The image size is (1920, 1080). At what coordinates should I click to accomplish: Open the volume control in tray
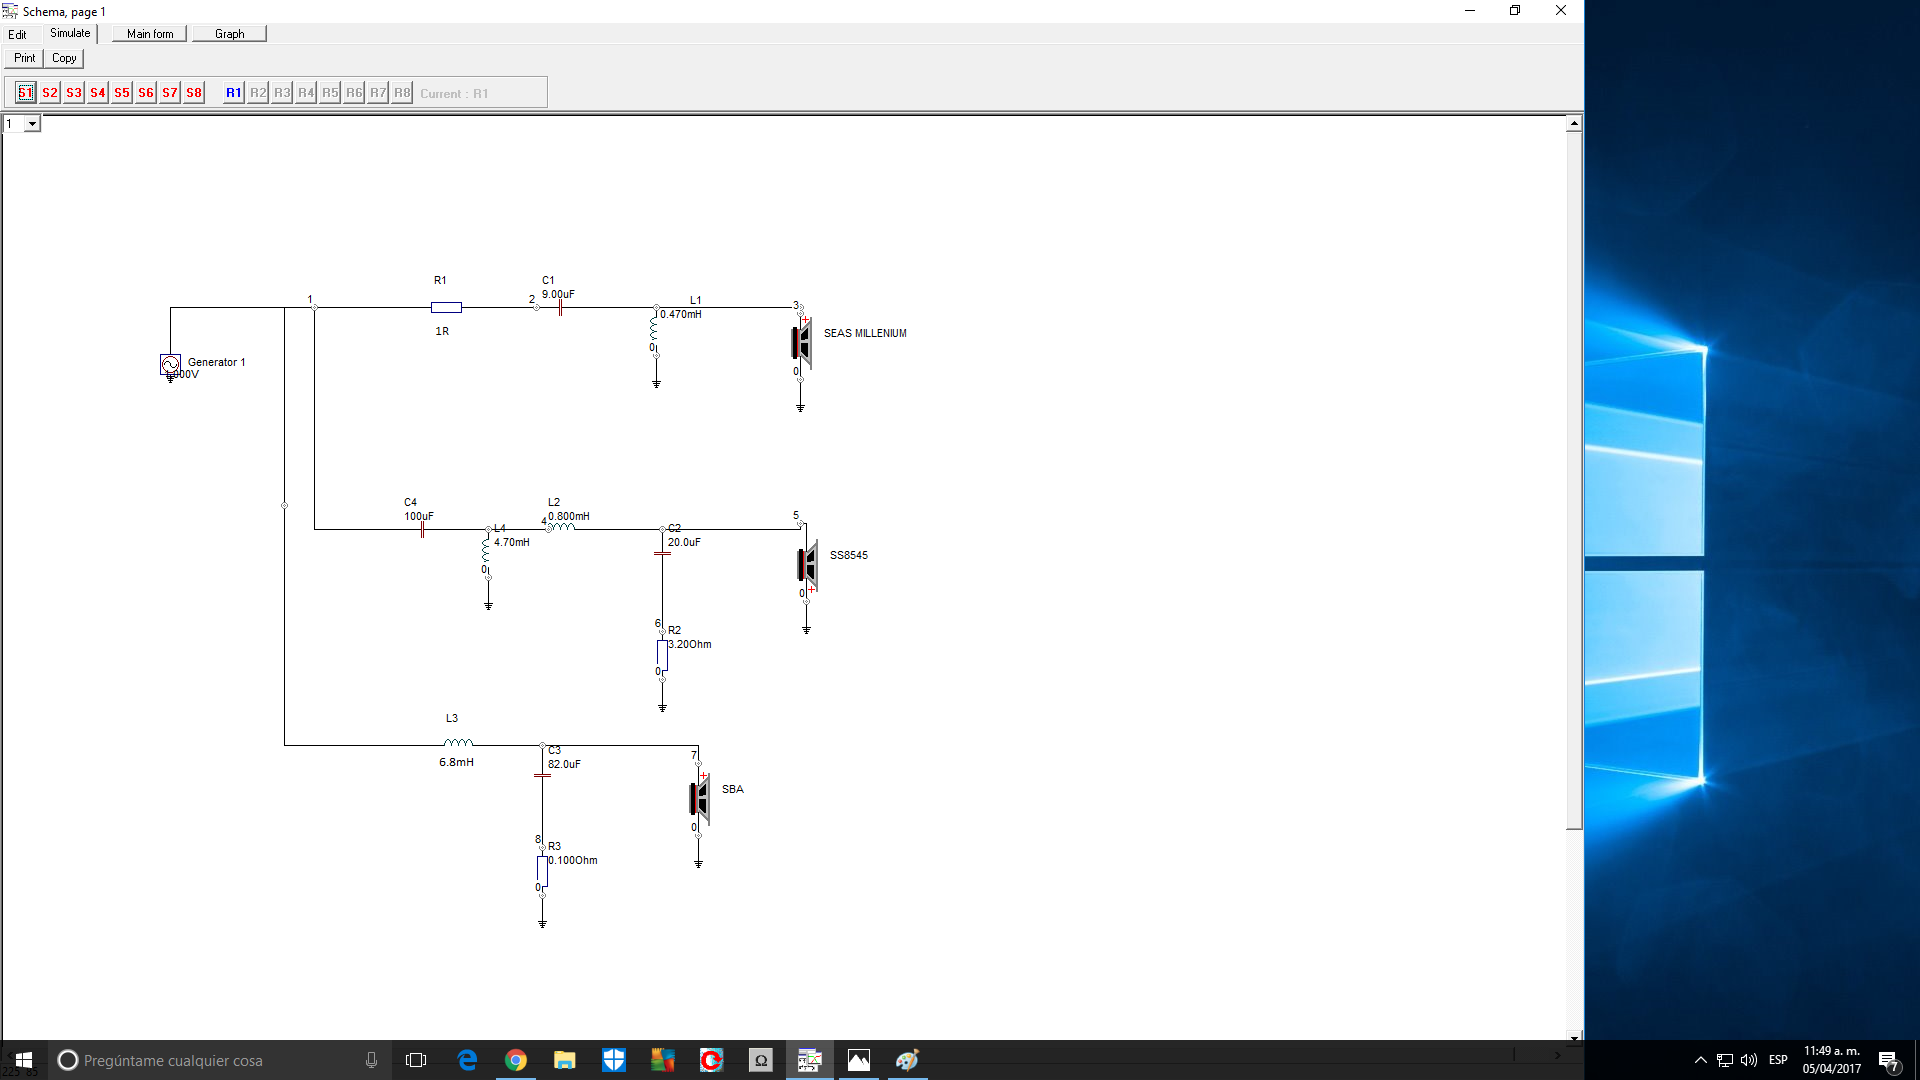click(x=1749, y=1060)
